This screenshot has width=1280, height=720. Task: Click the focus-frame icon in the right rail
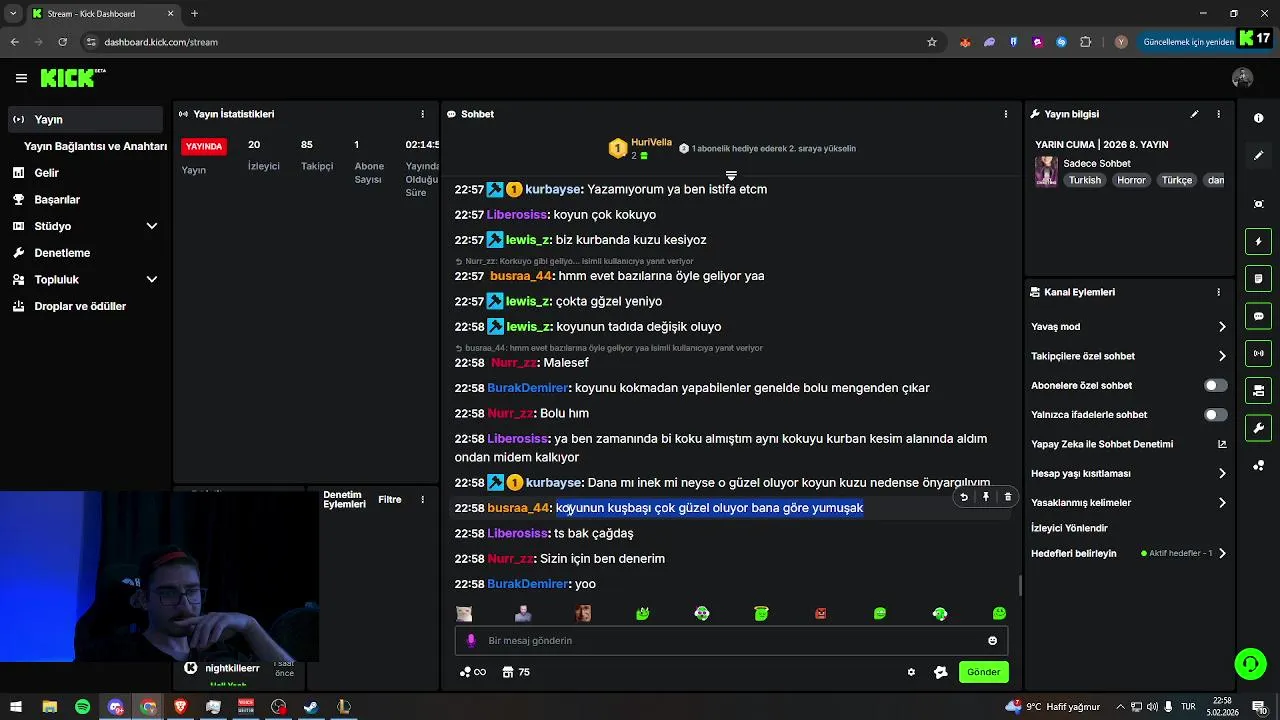pos(1258,204)
